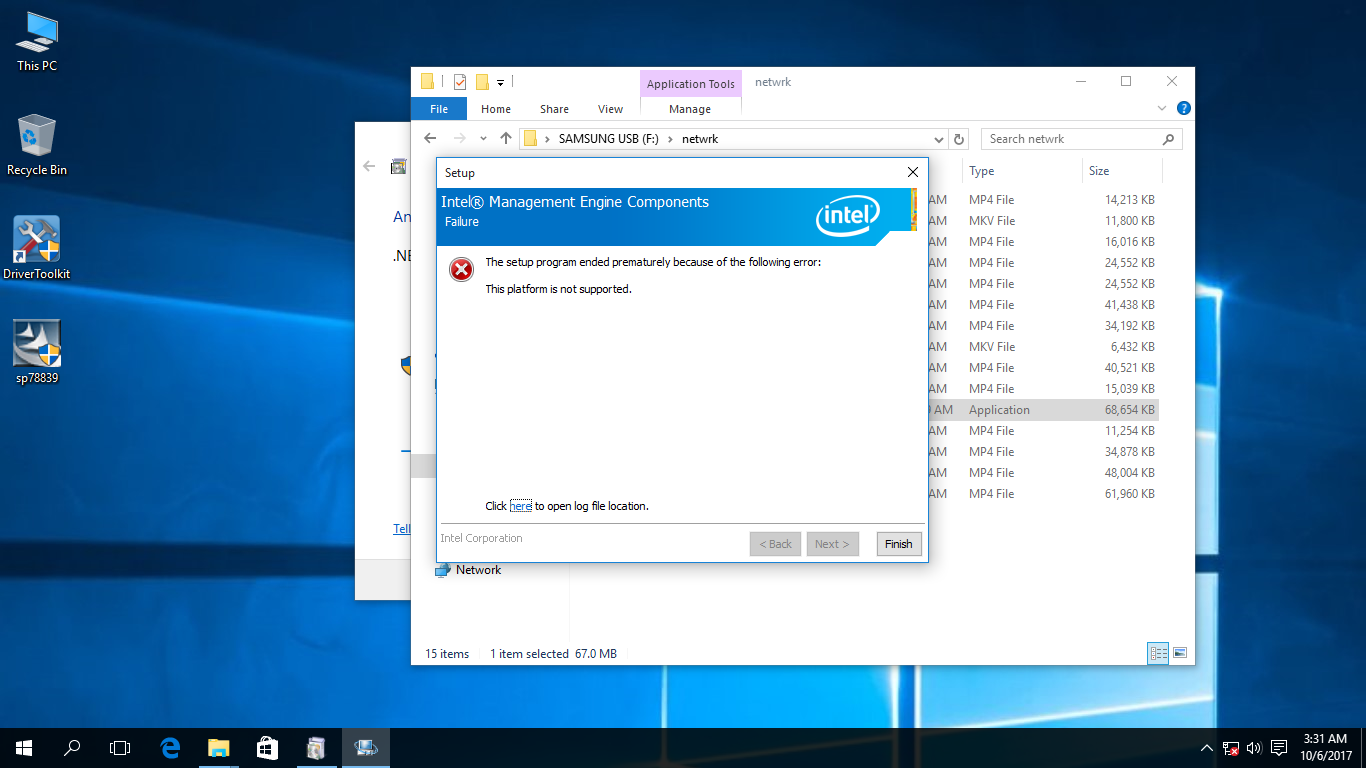This screenshot has height=768, width=1366.
Task: Open Task View on taskbar
Action: point(120,747)
